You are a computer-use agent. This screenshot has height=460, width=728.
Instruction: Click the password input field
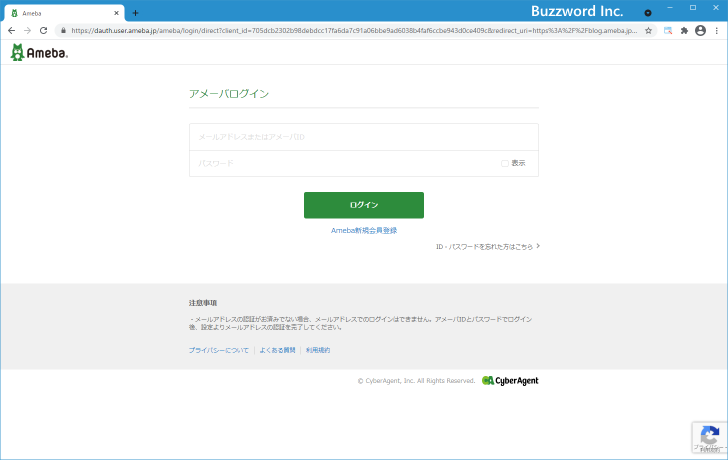click(344, 163)
